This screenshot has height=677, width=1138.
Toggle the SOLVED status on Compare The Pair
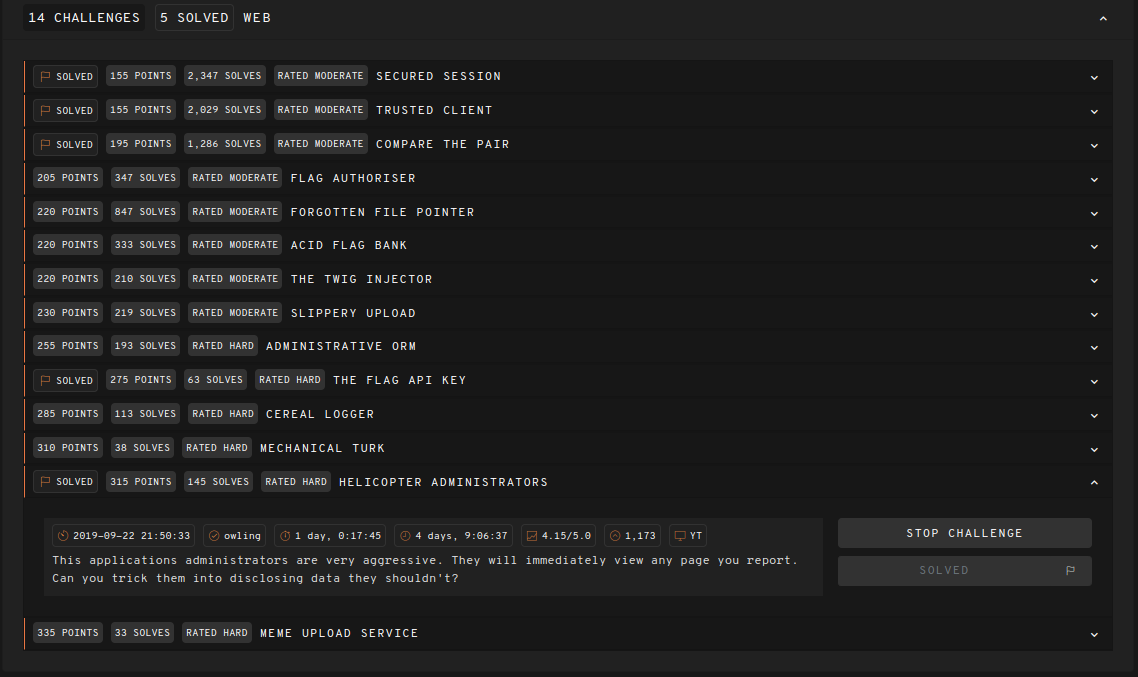[x=65, y=144]
